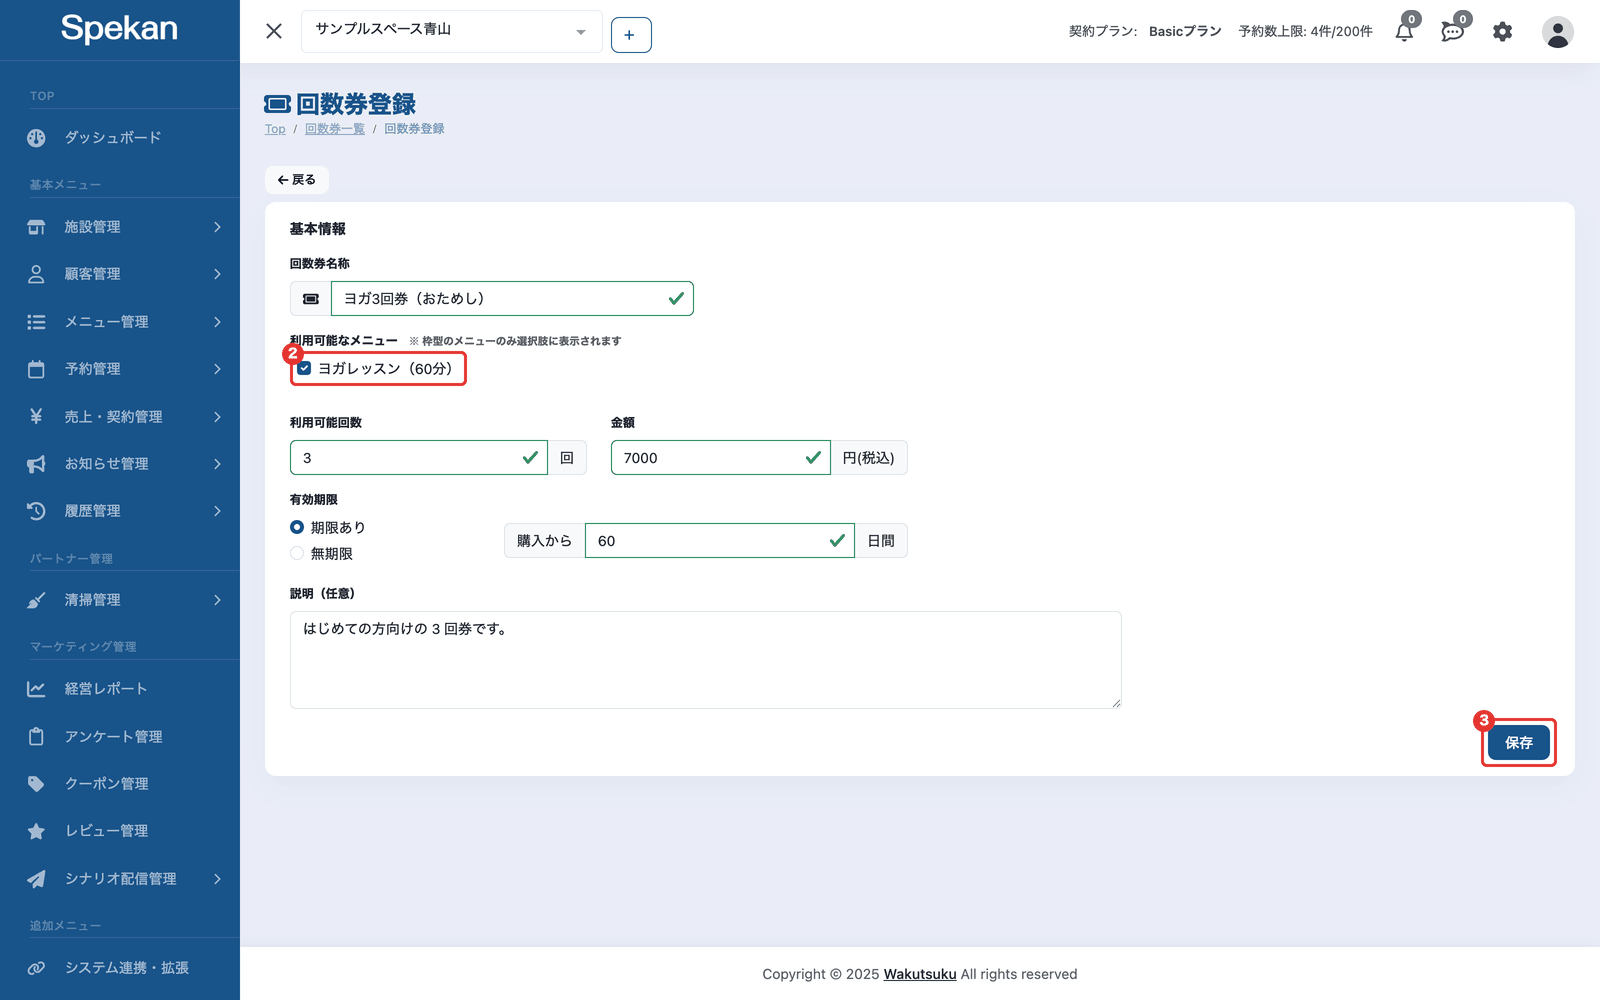Click the 説明（任意）description textarea
The image size is (1600, 1000).
[706, 660]
